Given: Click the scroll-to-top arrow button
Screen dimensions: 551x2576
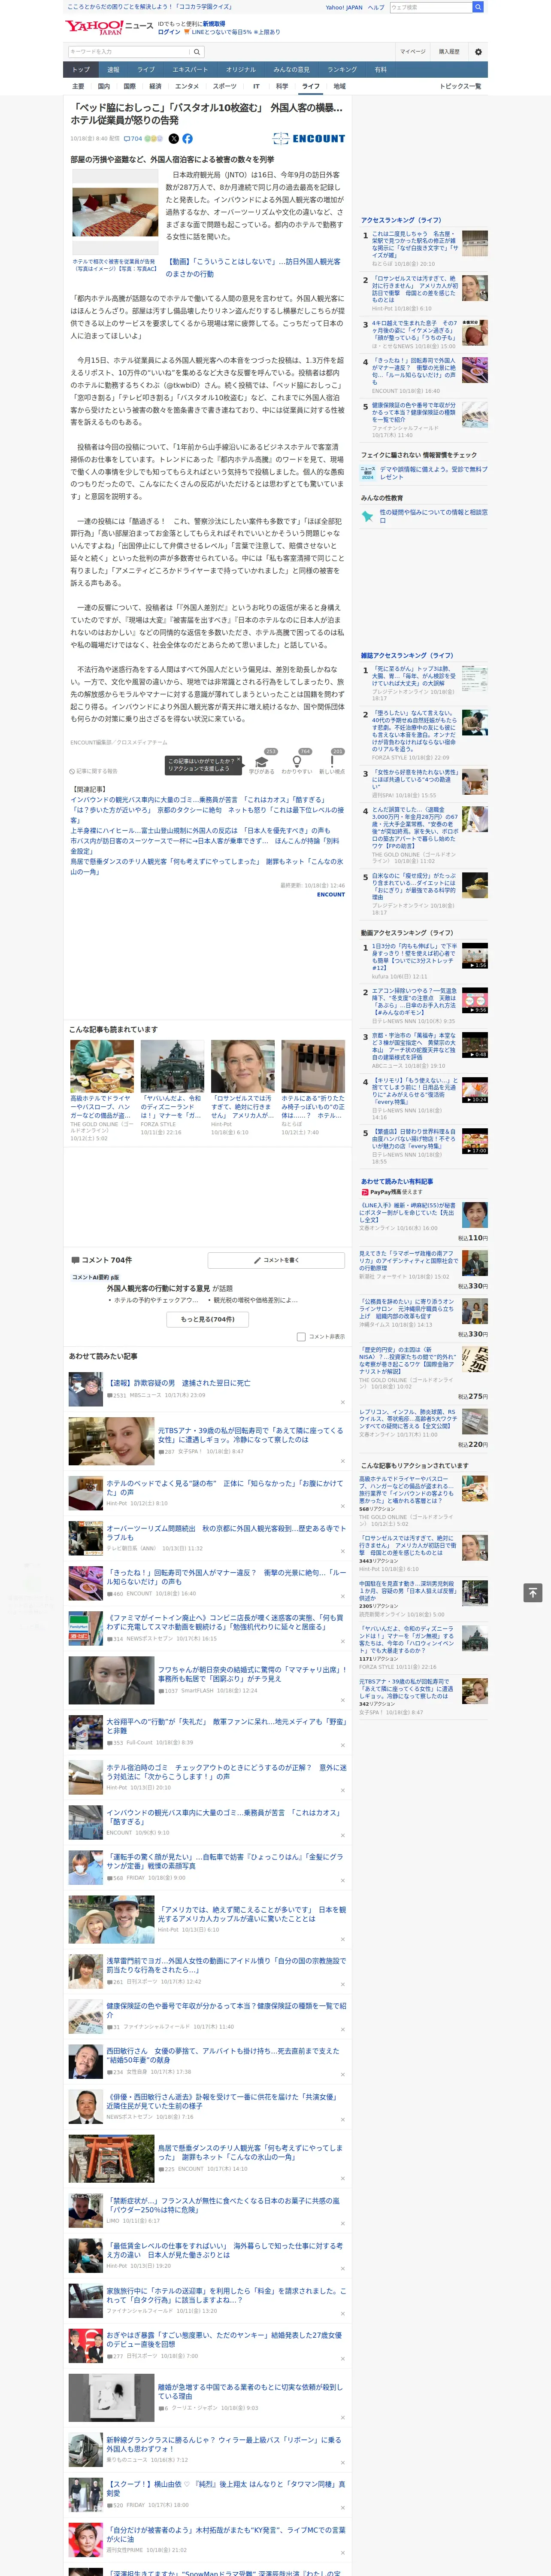Looking at the screenshot, I should pyautogui.click(x=533, y=1592).
